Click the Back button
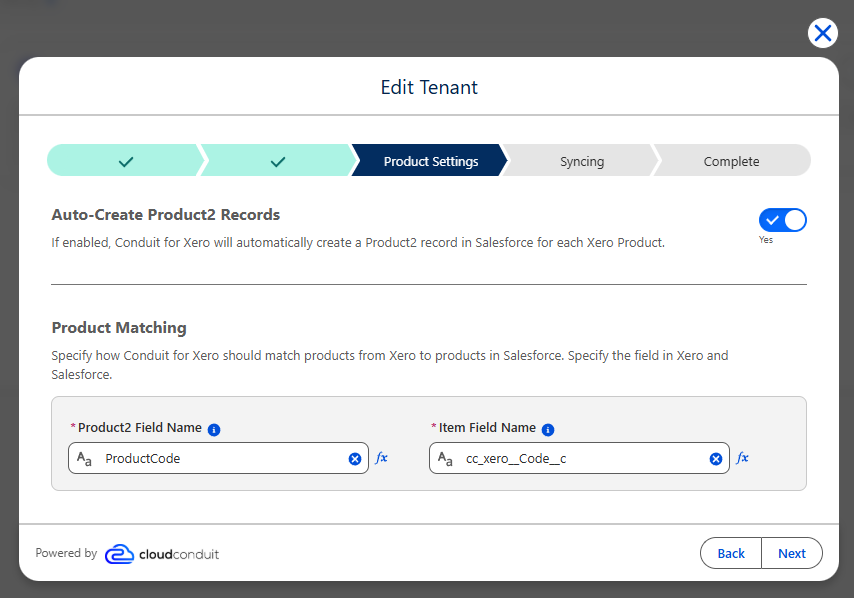The image size is (854, 598). point(730,553)
